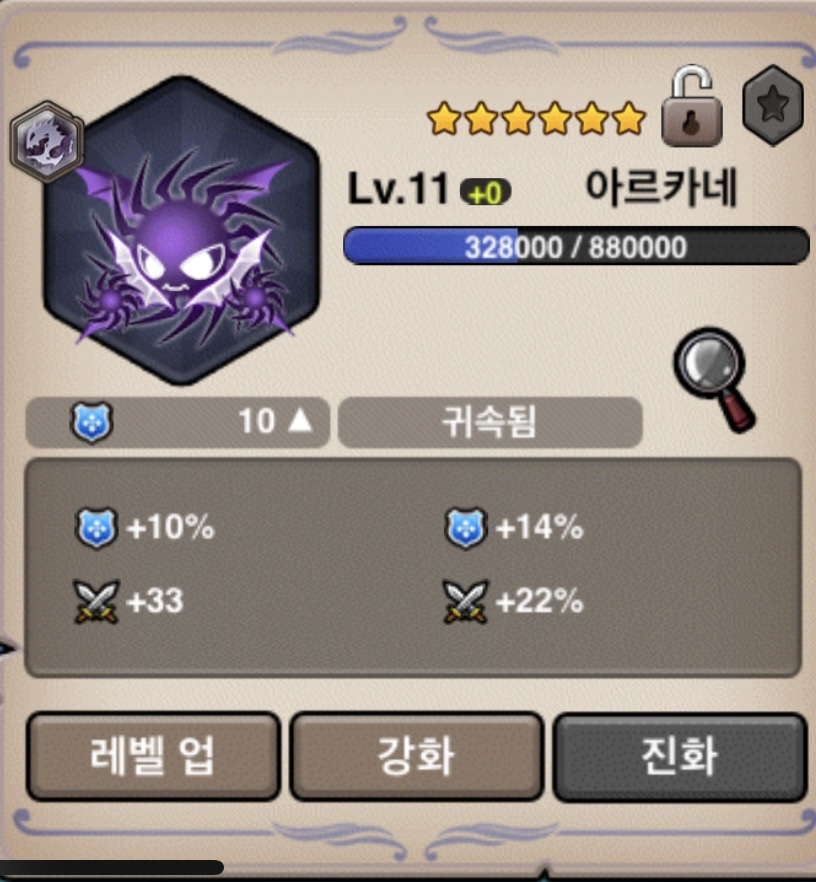Tap the six gold stars rating
The width and height of the screenshot is (816, 882).
pos(537,119)
